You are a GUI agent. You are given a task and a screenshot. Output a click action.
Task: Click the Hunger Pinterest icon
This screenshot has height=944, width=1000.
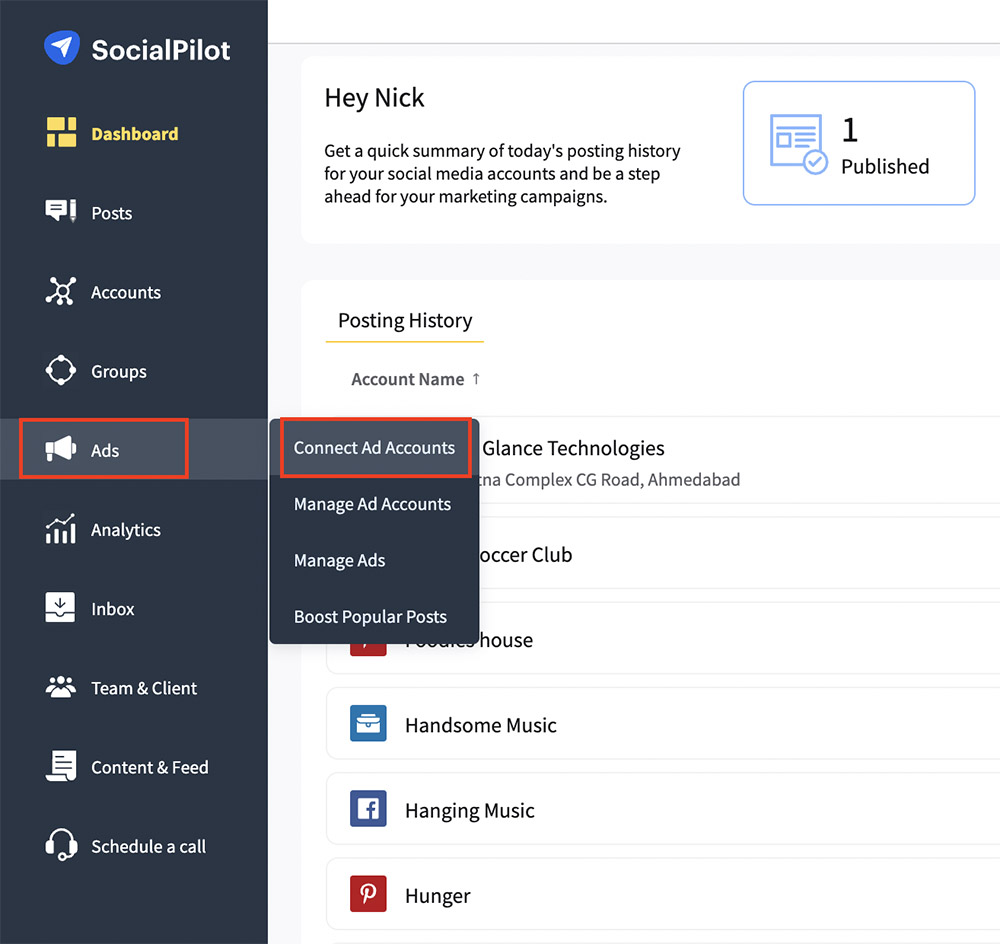pyautogui.click(x=368, y=894)
